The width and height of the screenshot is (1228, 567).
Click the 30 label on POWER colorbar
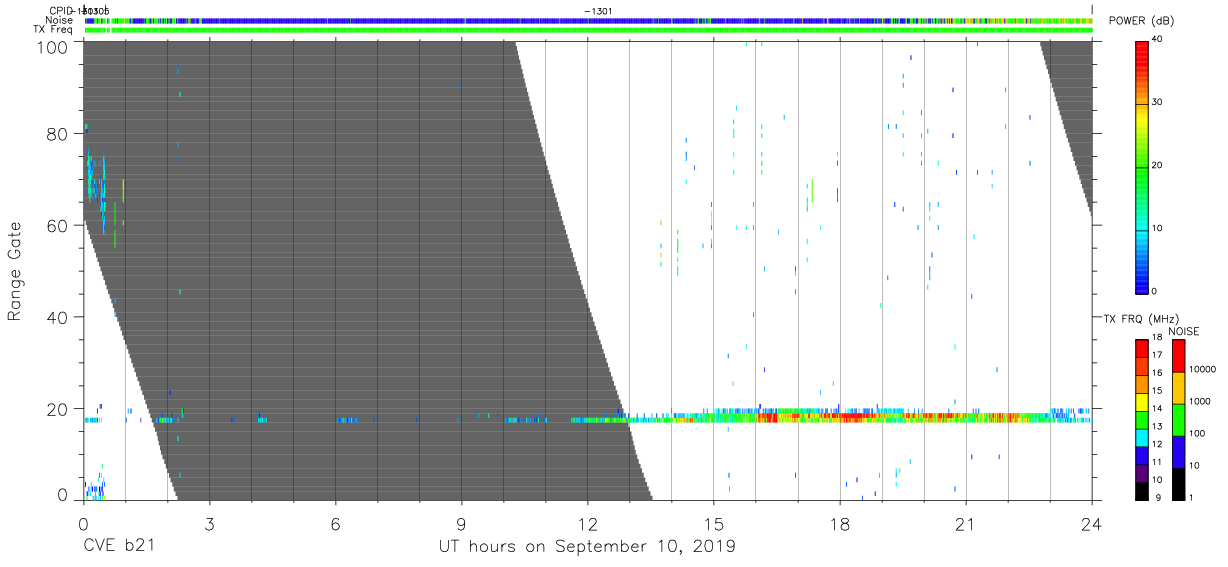pyautogui.click(x=1159, y=102)
